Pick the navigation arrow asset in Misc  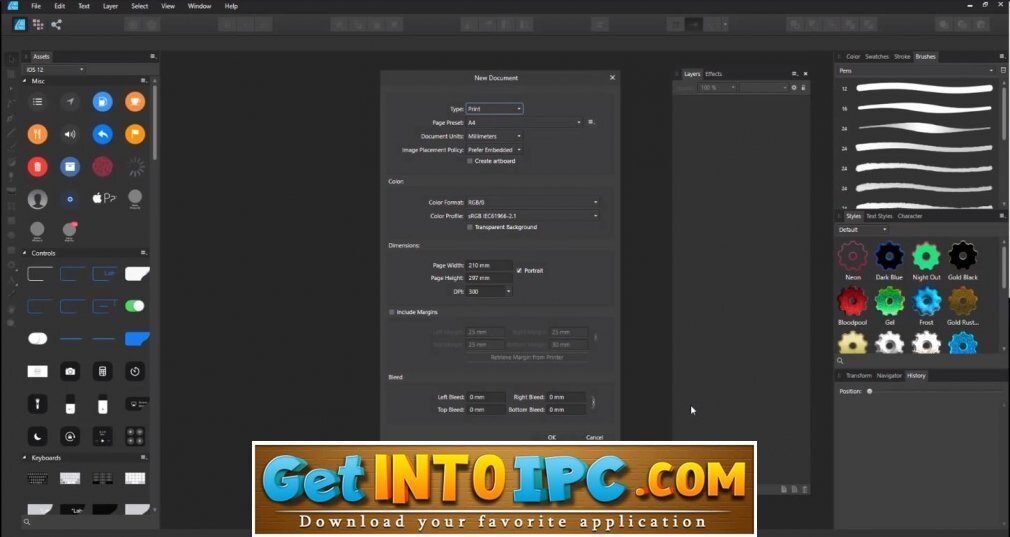click(x=70, y=102)
